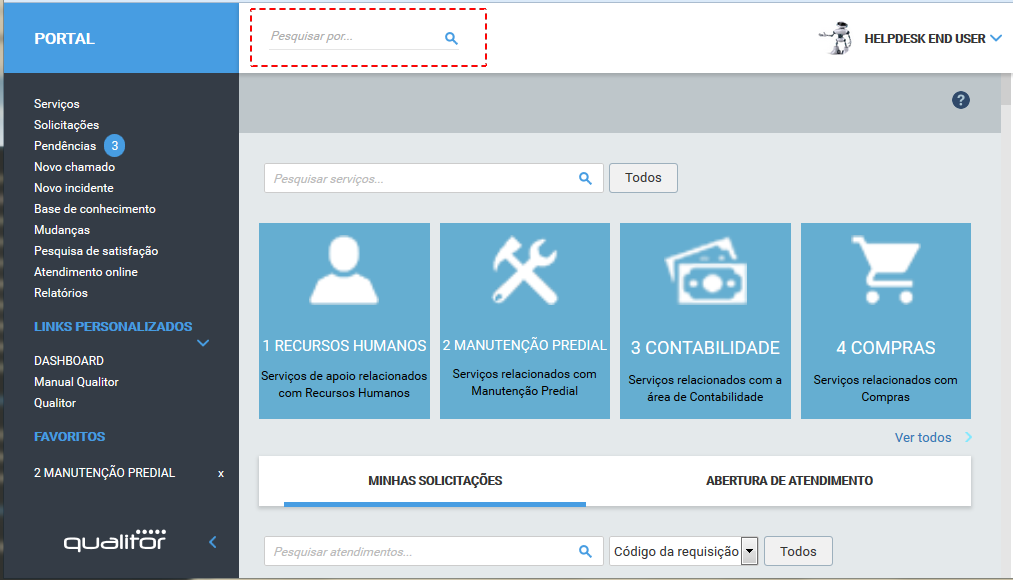Open the help question mark icon
The width and height of the screenshot is (1013, 580).
pos(961,100)
